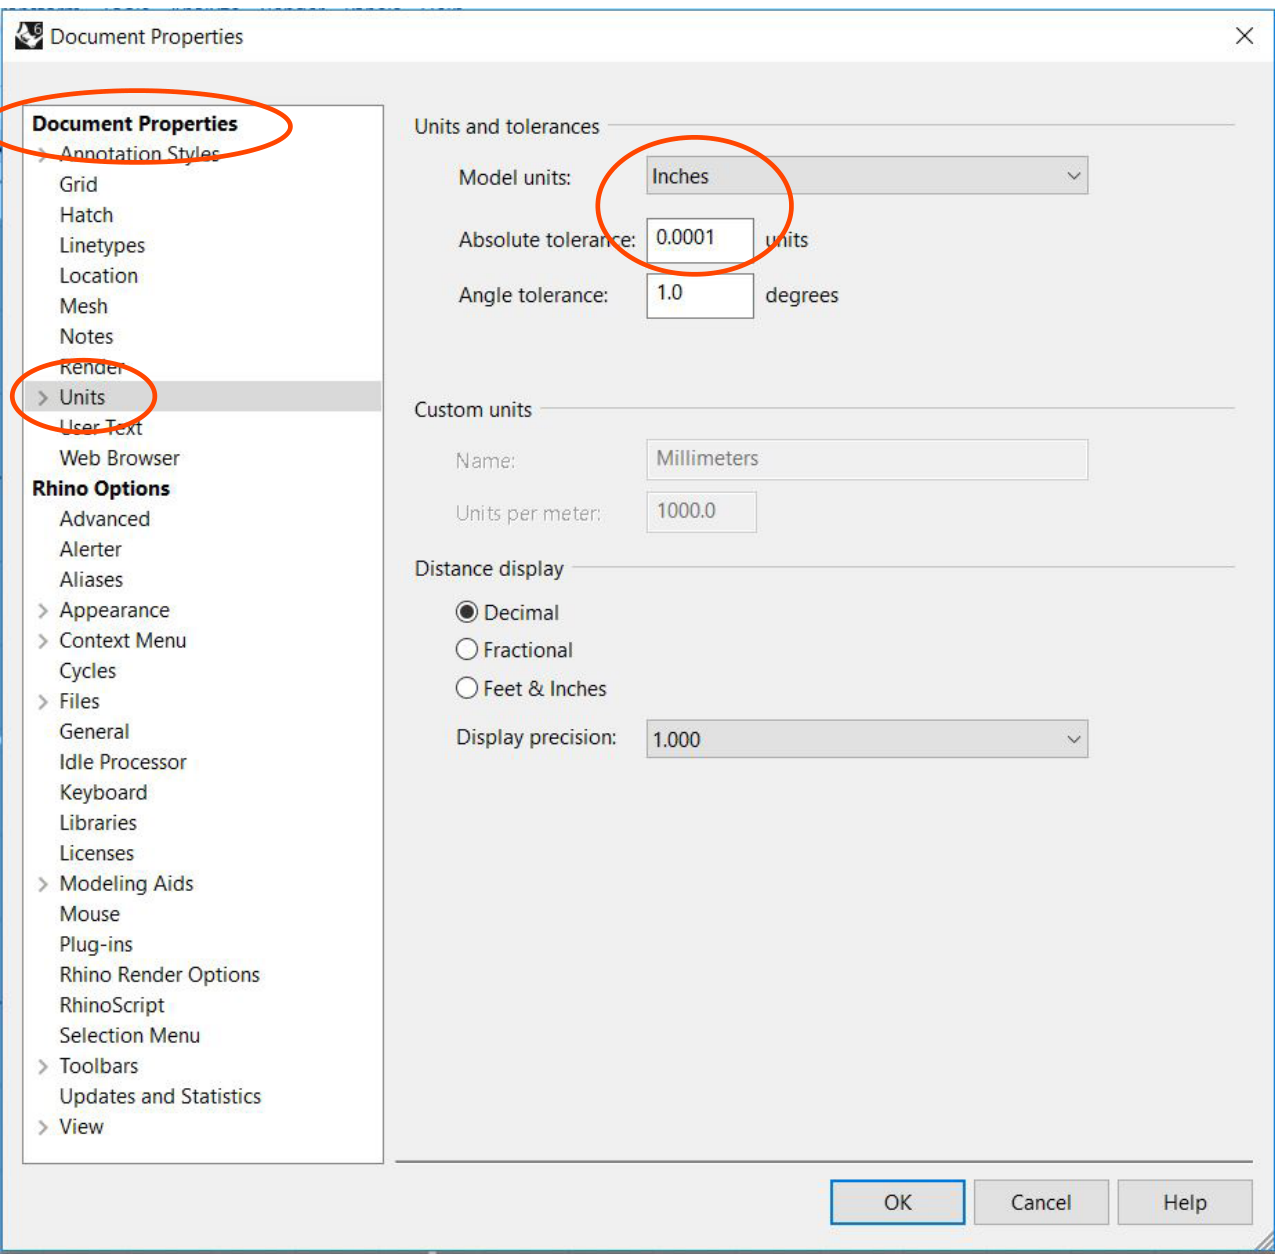Open the Aliases options page

[91, 580]
